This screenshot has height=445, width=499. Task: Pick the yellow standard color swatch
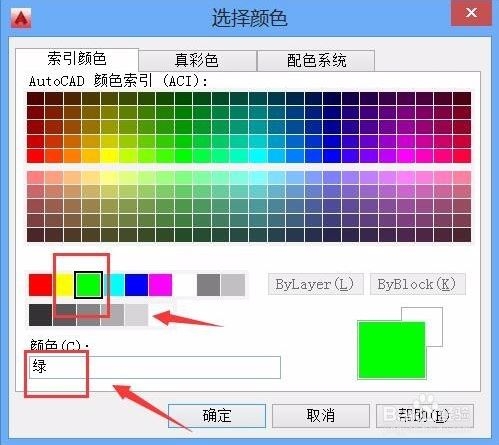[64, 285]
